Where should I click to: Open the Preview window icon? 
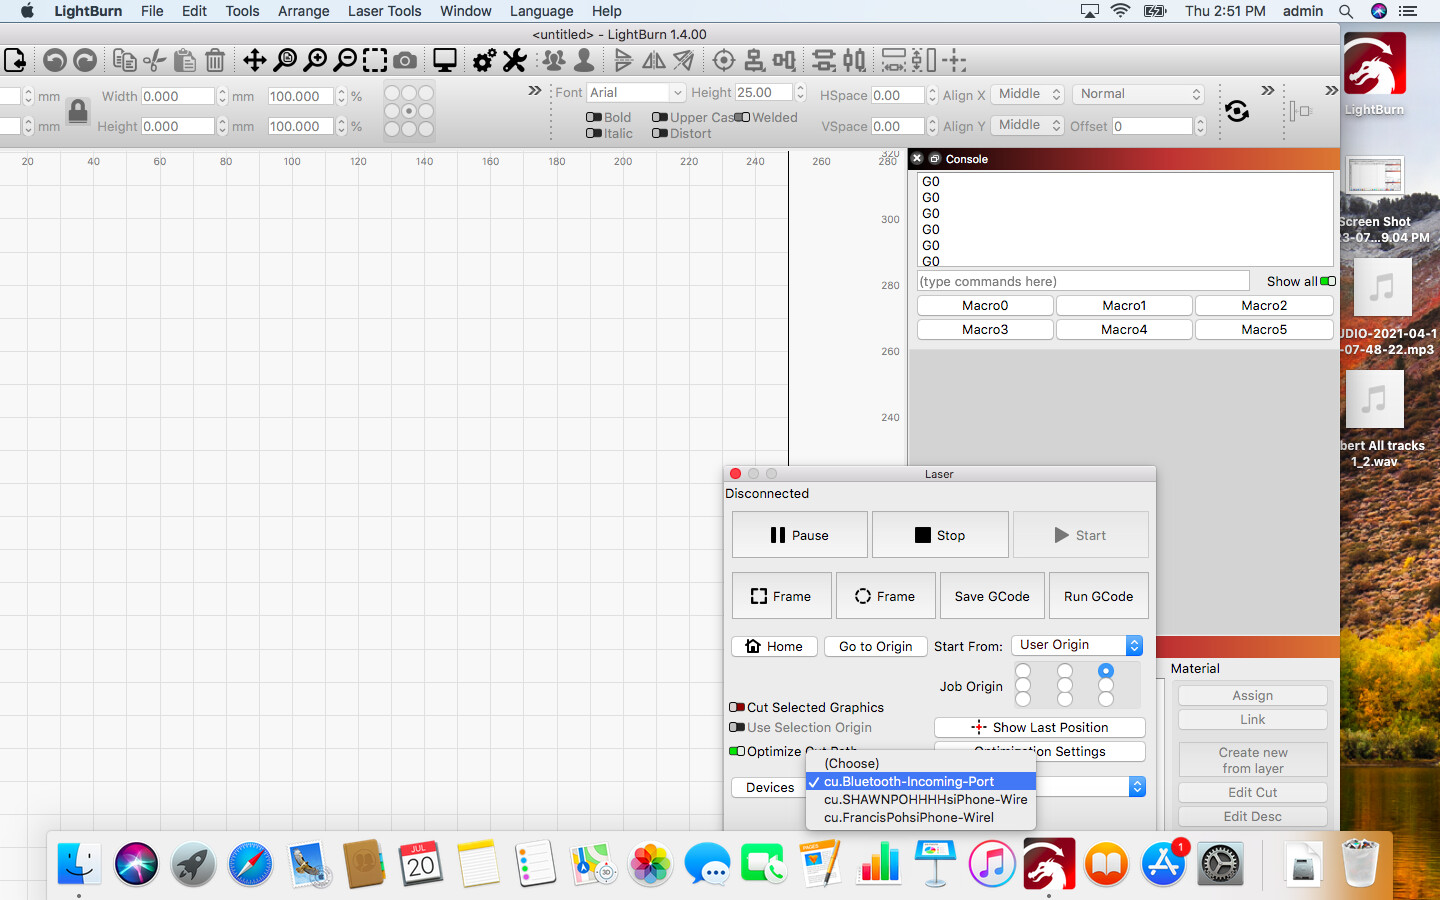click(444, 60)
